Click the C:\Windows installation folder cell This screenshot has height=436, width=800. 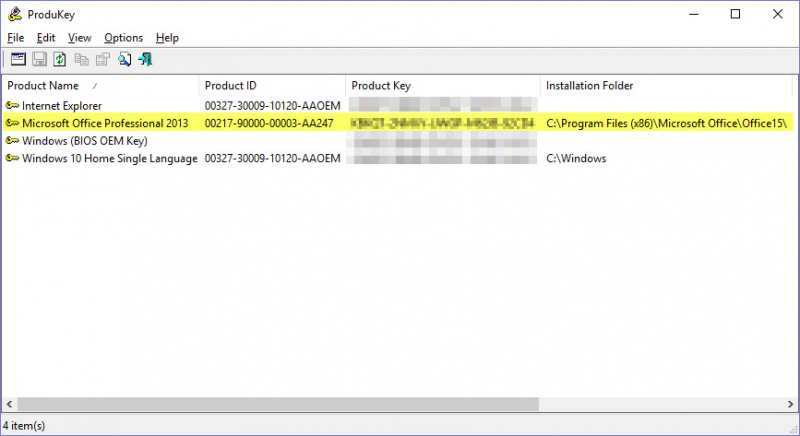tap(576, 158)
